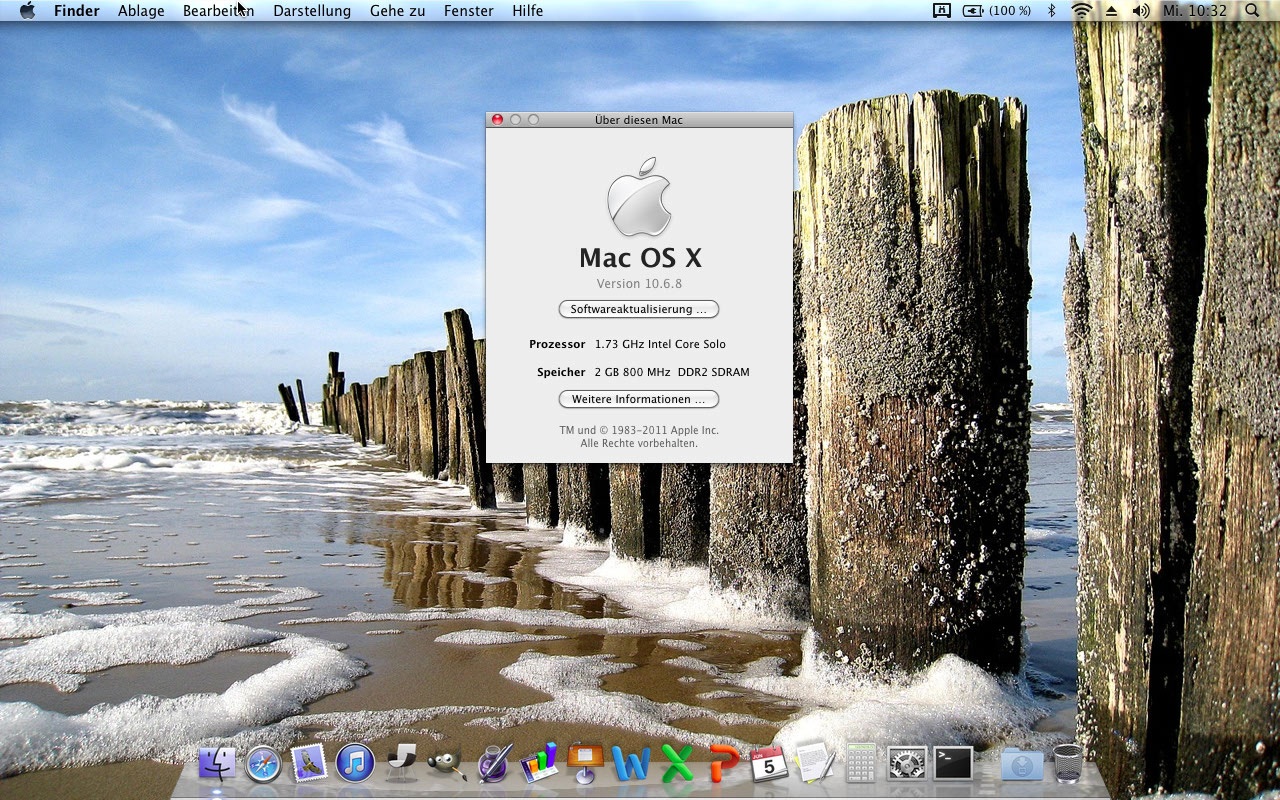Close the Über diesen Mac window

[497, 120]
